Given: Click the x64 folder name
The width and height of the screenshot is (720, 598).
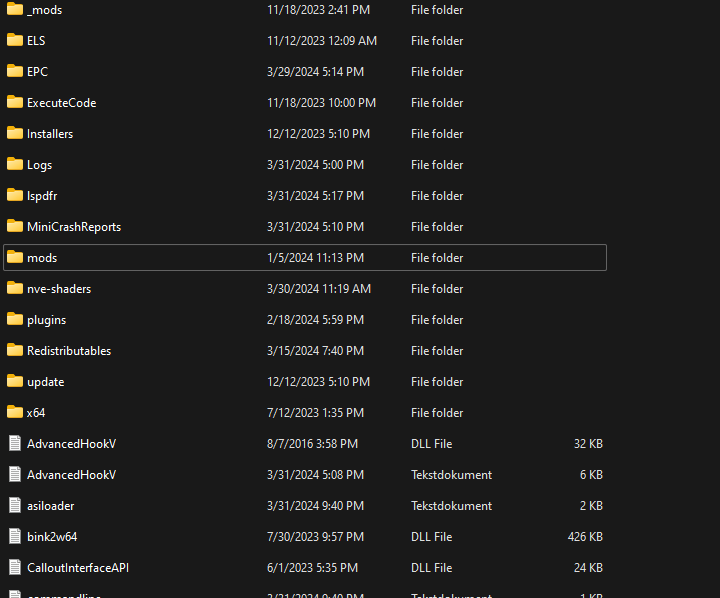Looking at the screenshot, I should (x=36, y=413).
